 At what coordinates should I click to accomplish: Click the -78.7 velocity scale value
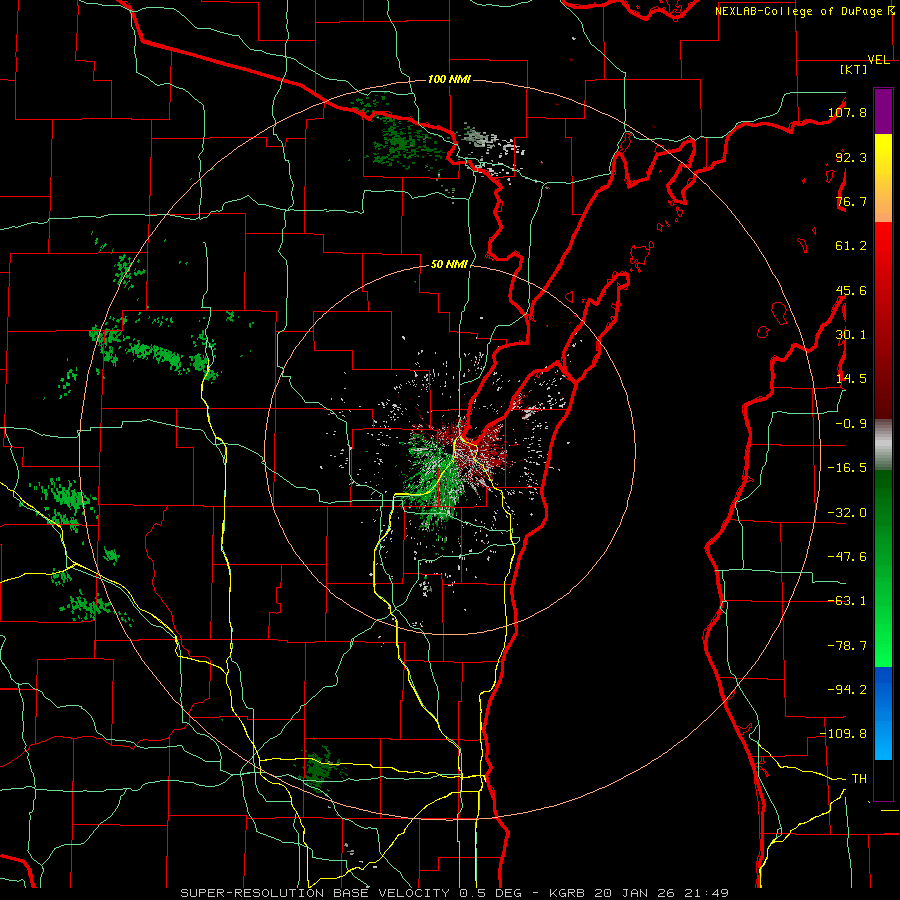[847, 646]
